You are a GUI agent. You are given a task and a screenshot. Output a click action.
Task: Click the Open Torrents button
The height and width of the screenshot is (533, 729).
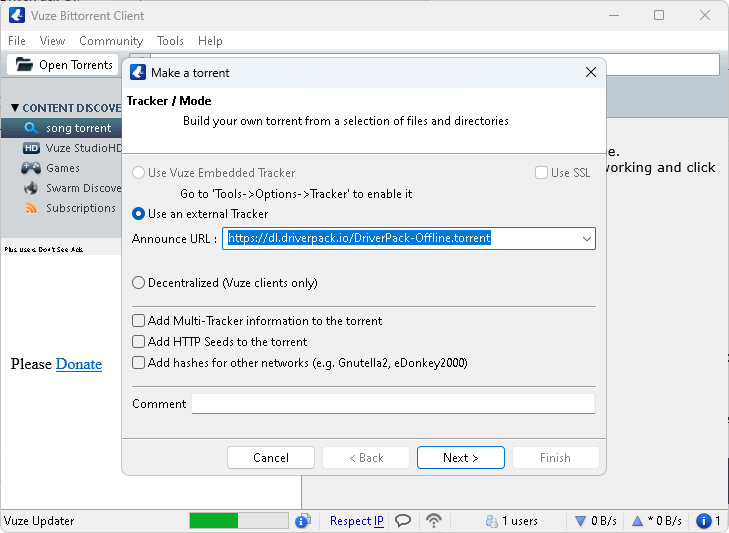click(62, 64)
